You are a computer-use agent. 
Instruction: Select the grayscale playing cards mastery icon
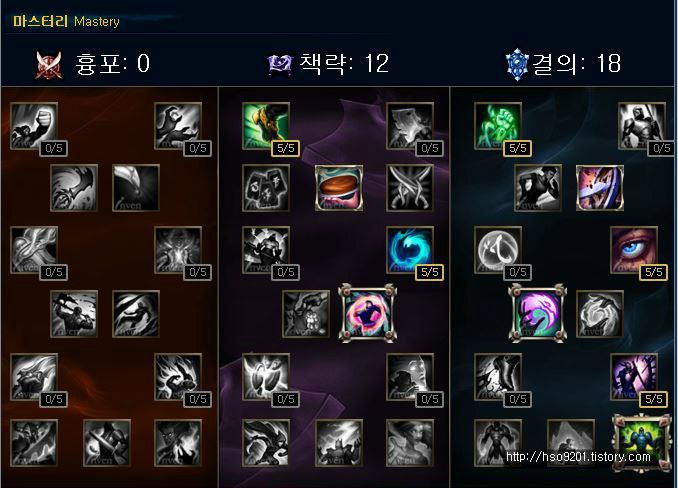pos(266,188)
